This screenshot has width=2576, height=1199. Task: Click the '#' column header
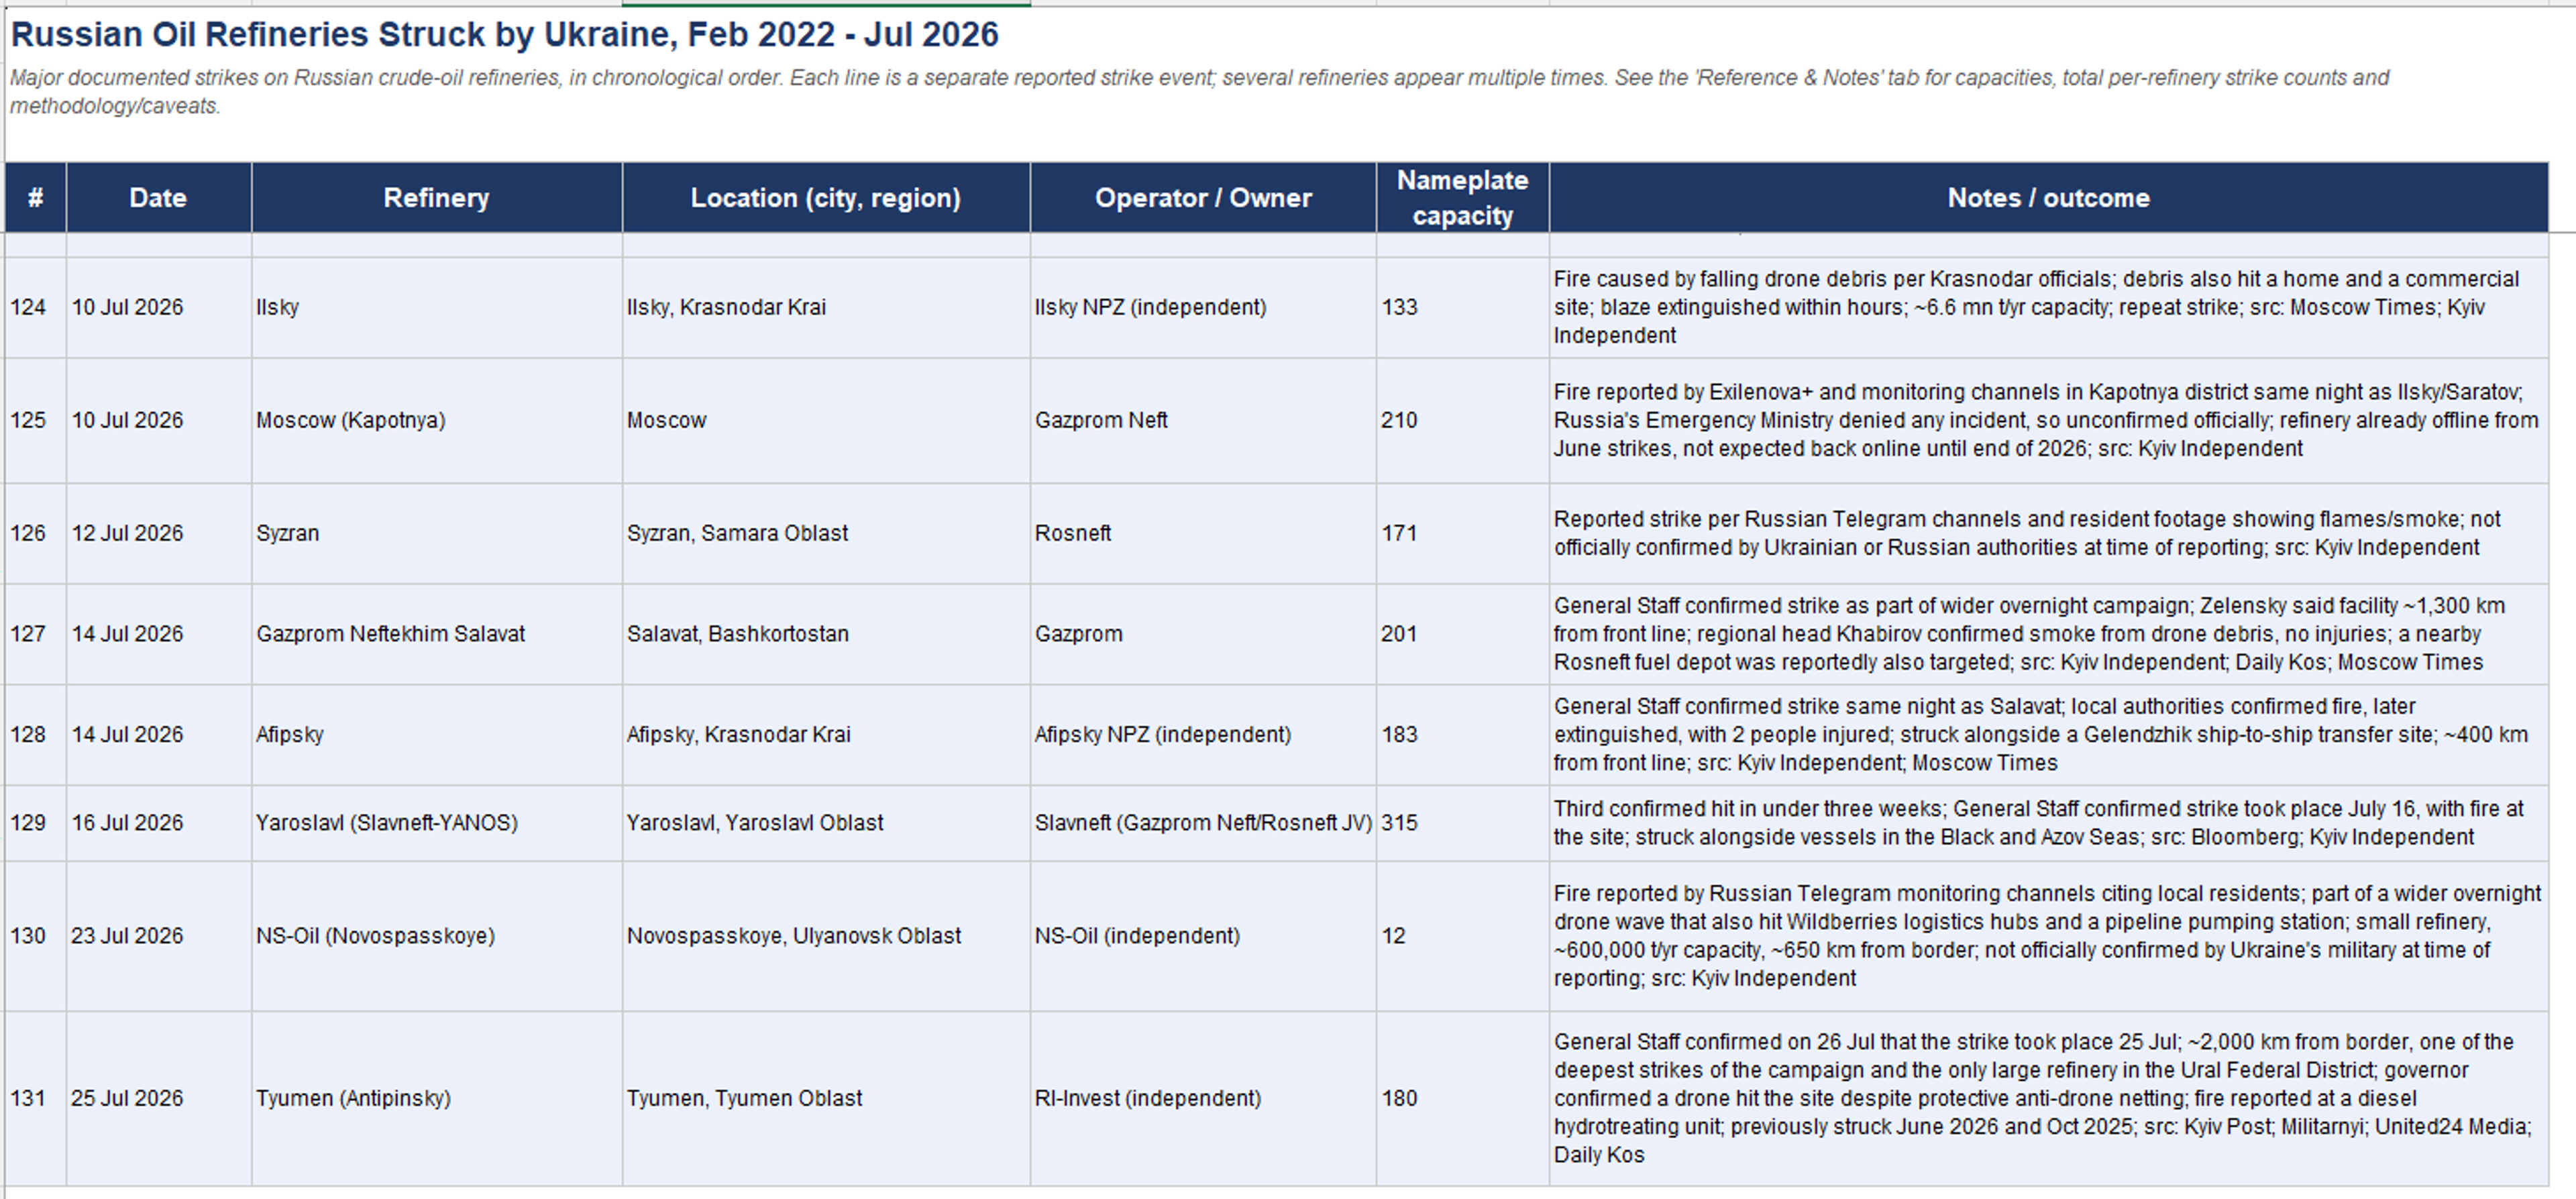point(36,198)
